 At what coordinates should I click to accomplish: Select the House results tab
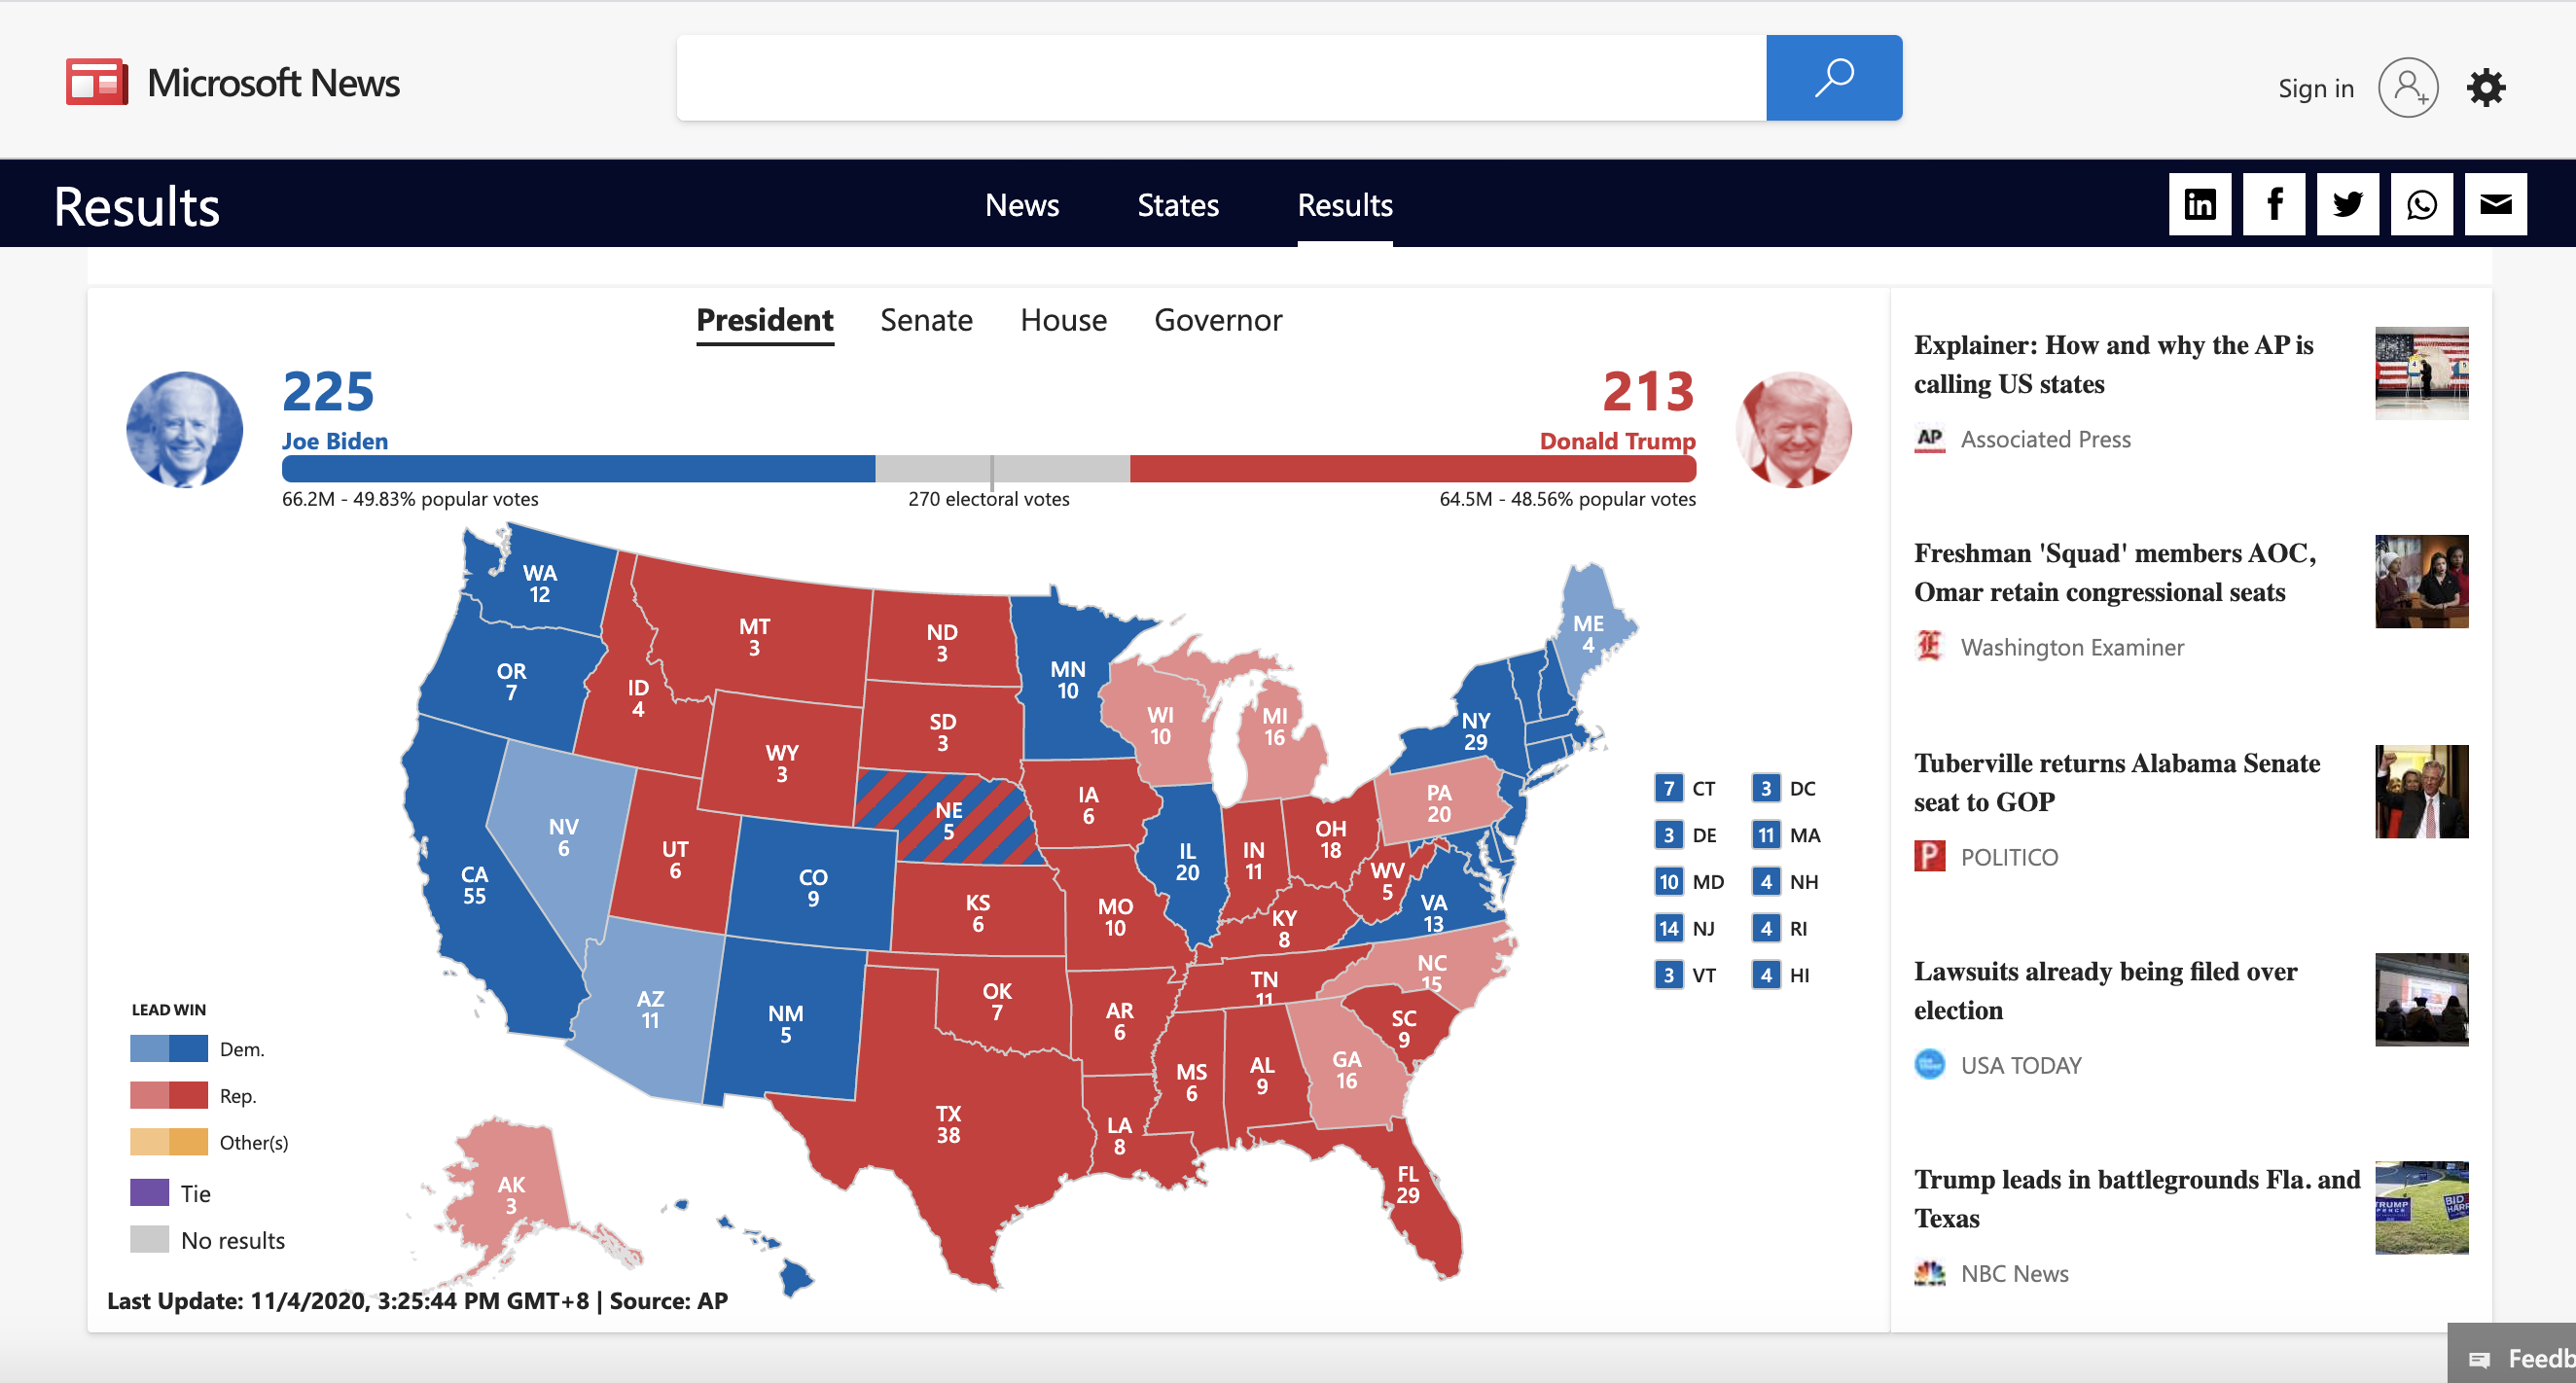pos(1063,320)
